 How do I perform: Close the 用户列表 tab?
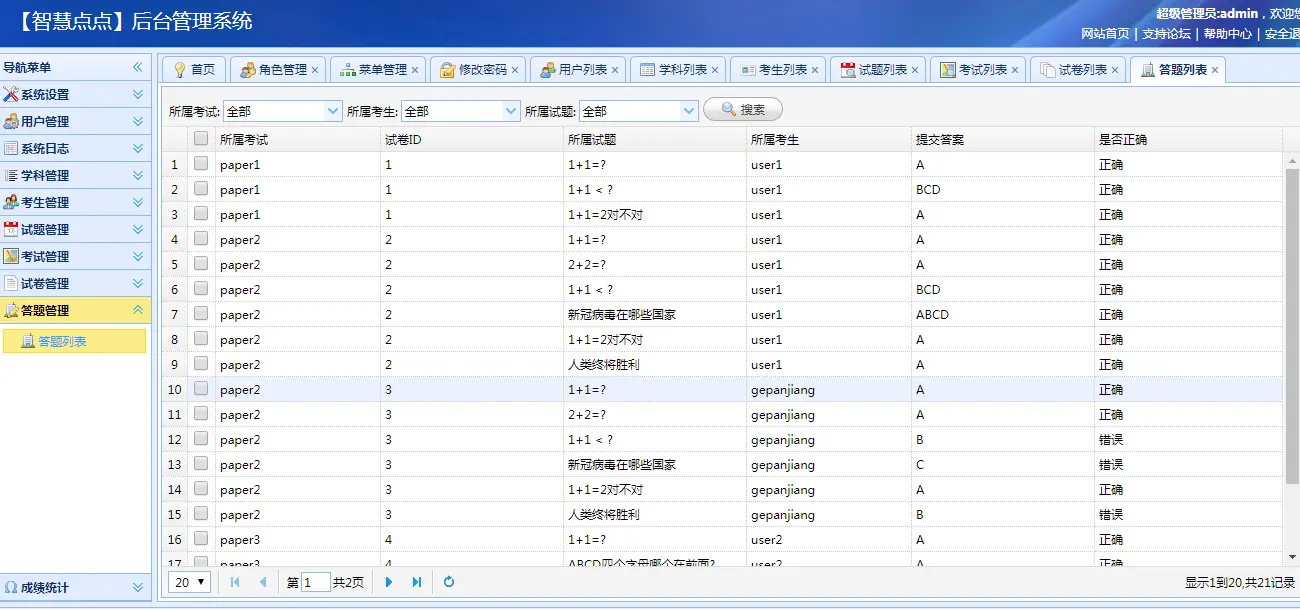(615, 70)
